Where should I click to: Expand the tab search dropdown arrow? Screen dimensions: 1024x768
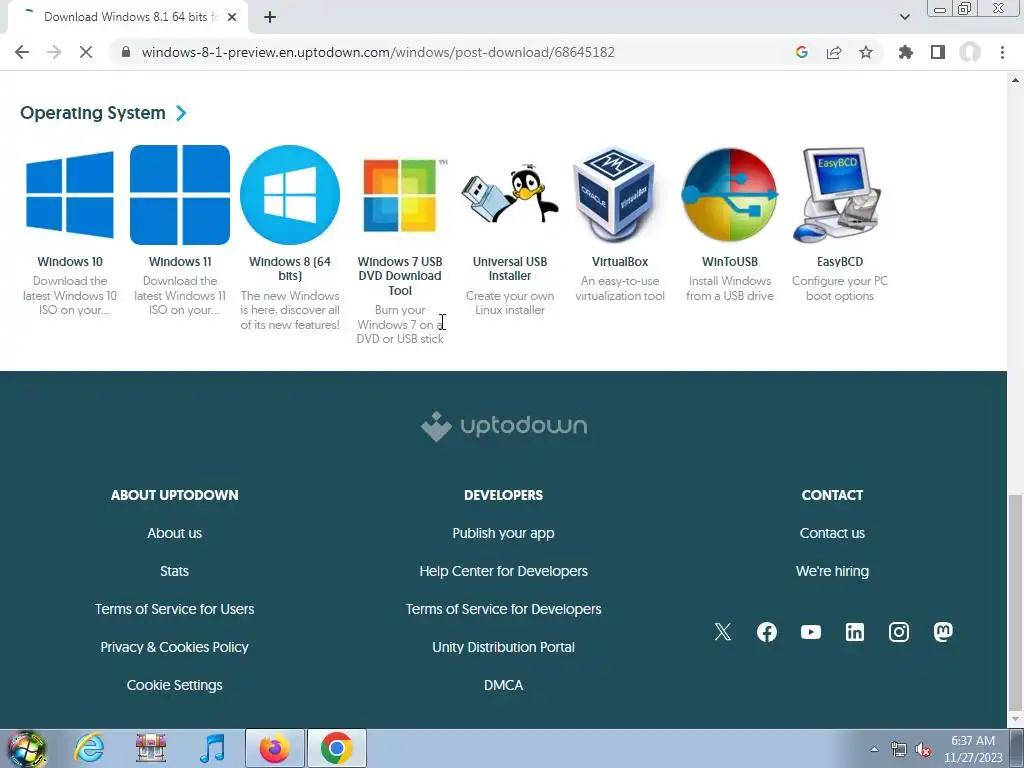tap(904, 17)
